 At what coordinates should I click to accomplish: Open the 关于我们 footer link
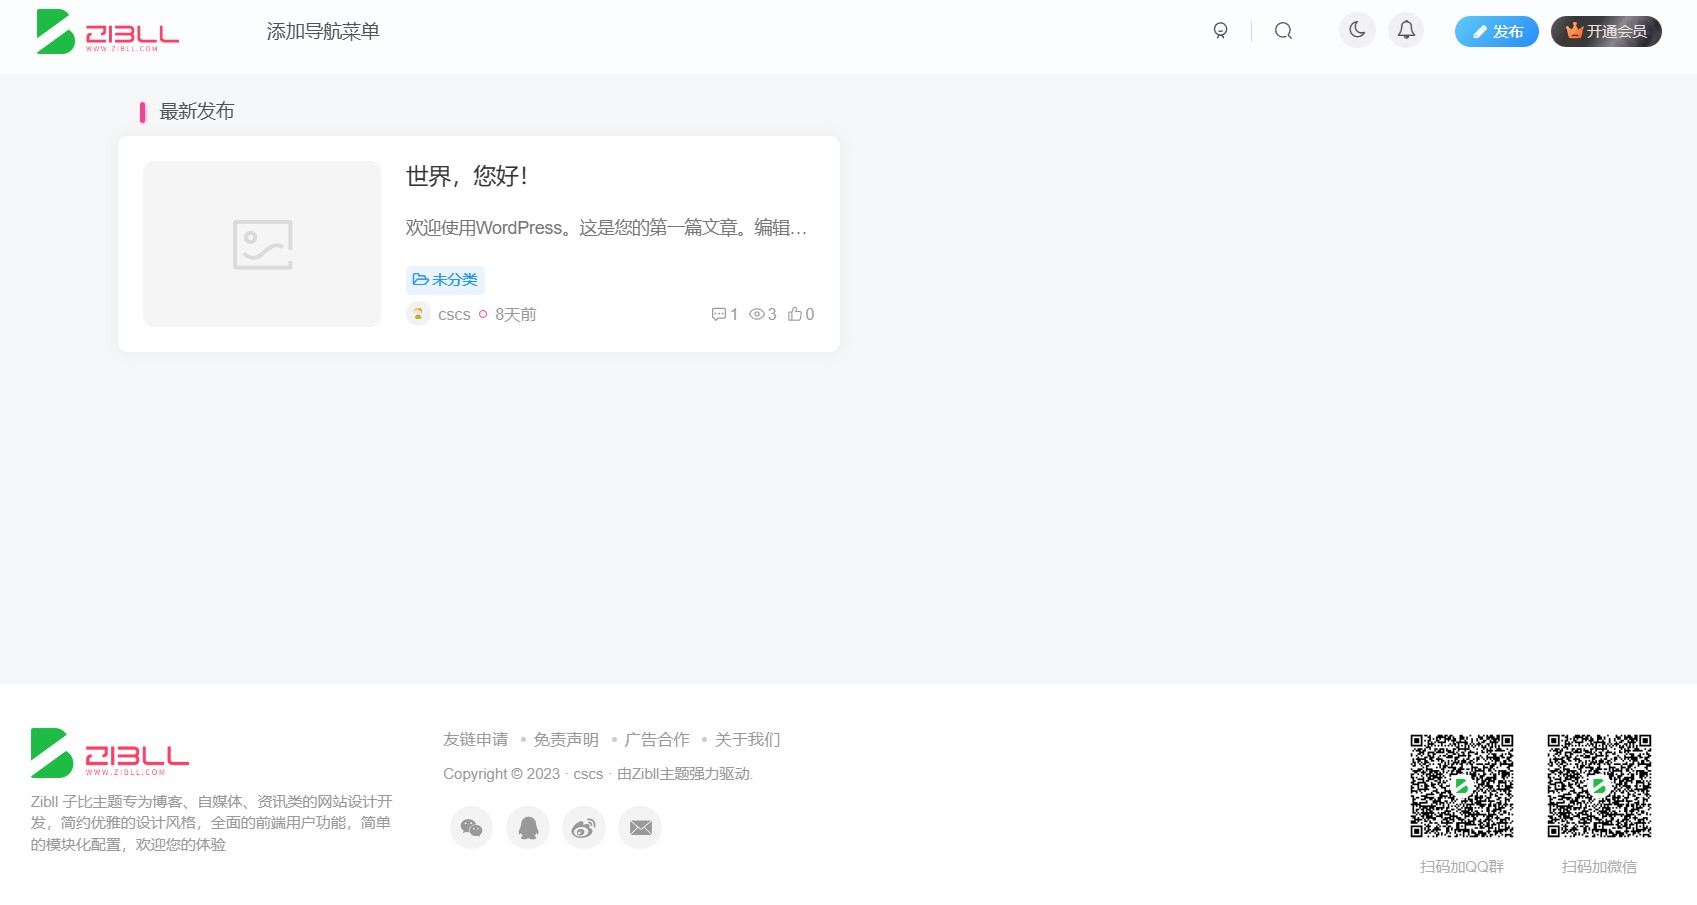pyautogui.click(x=746, y=739)
